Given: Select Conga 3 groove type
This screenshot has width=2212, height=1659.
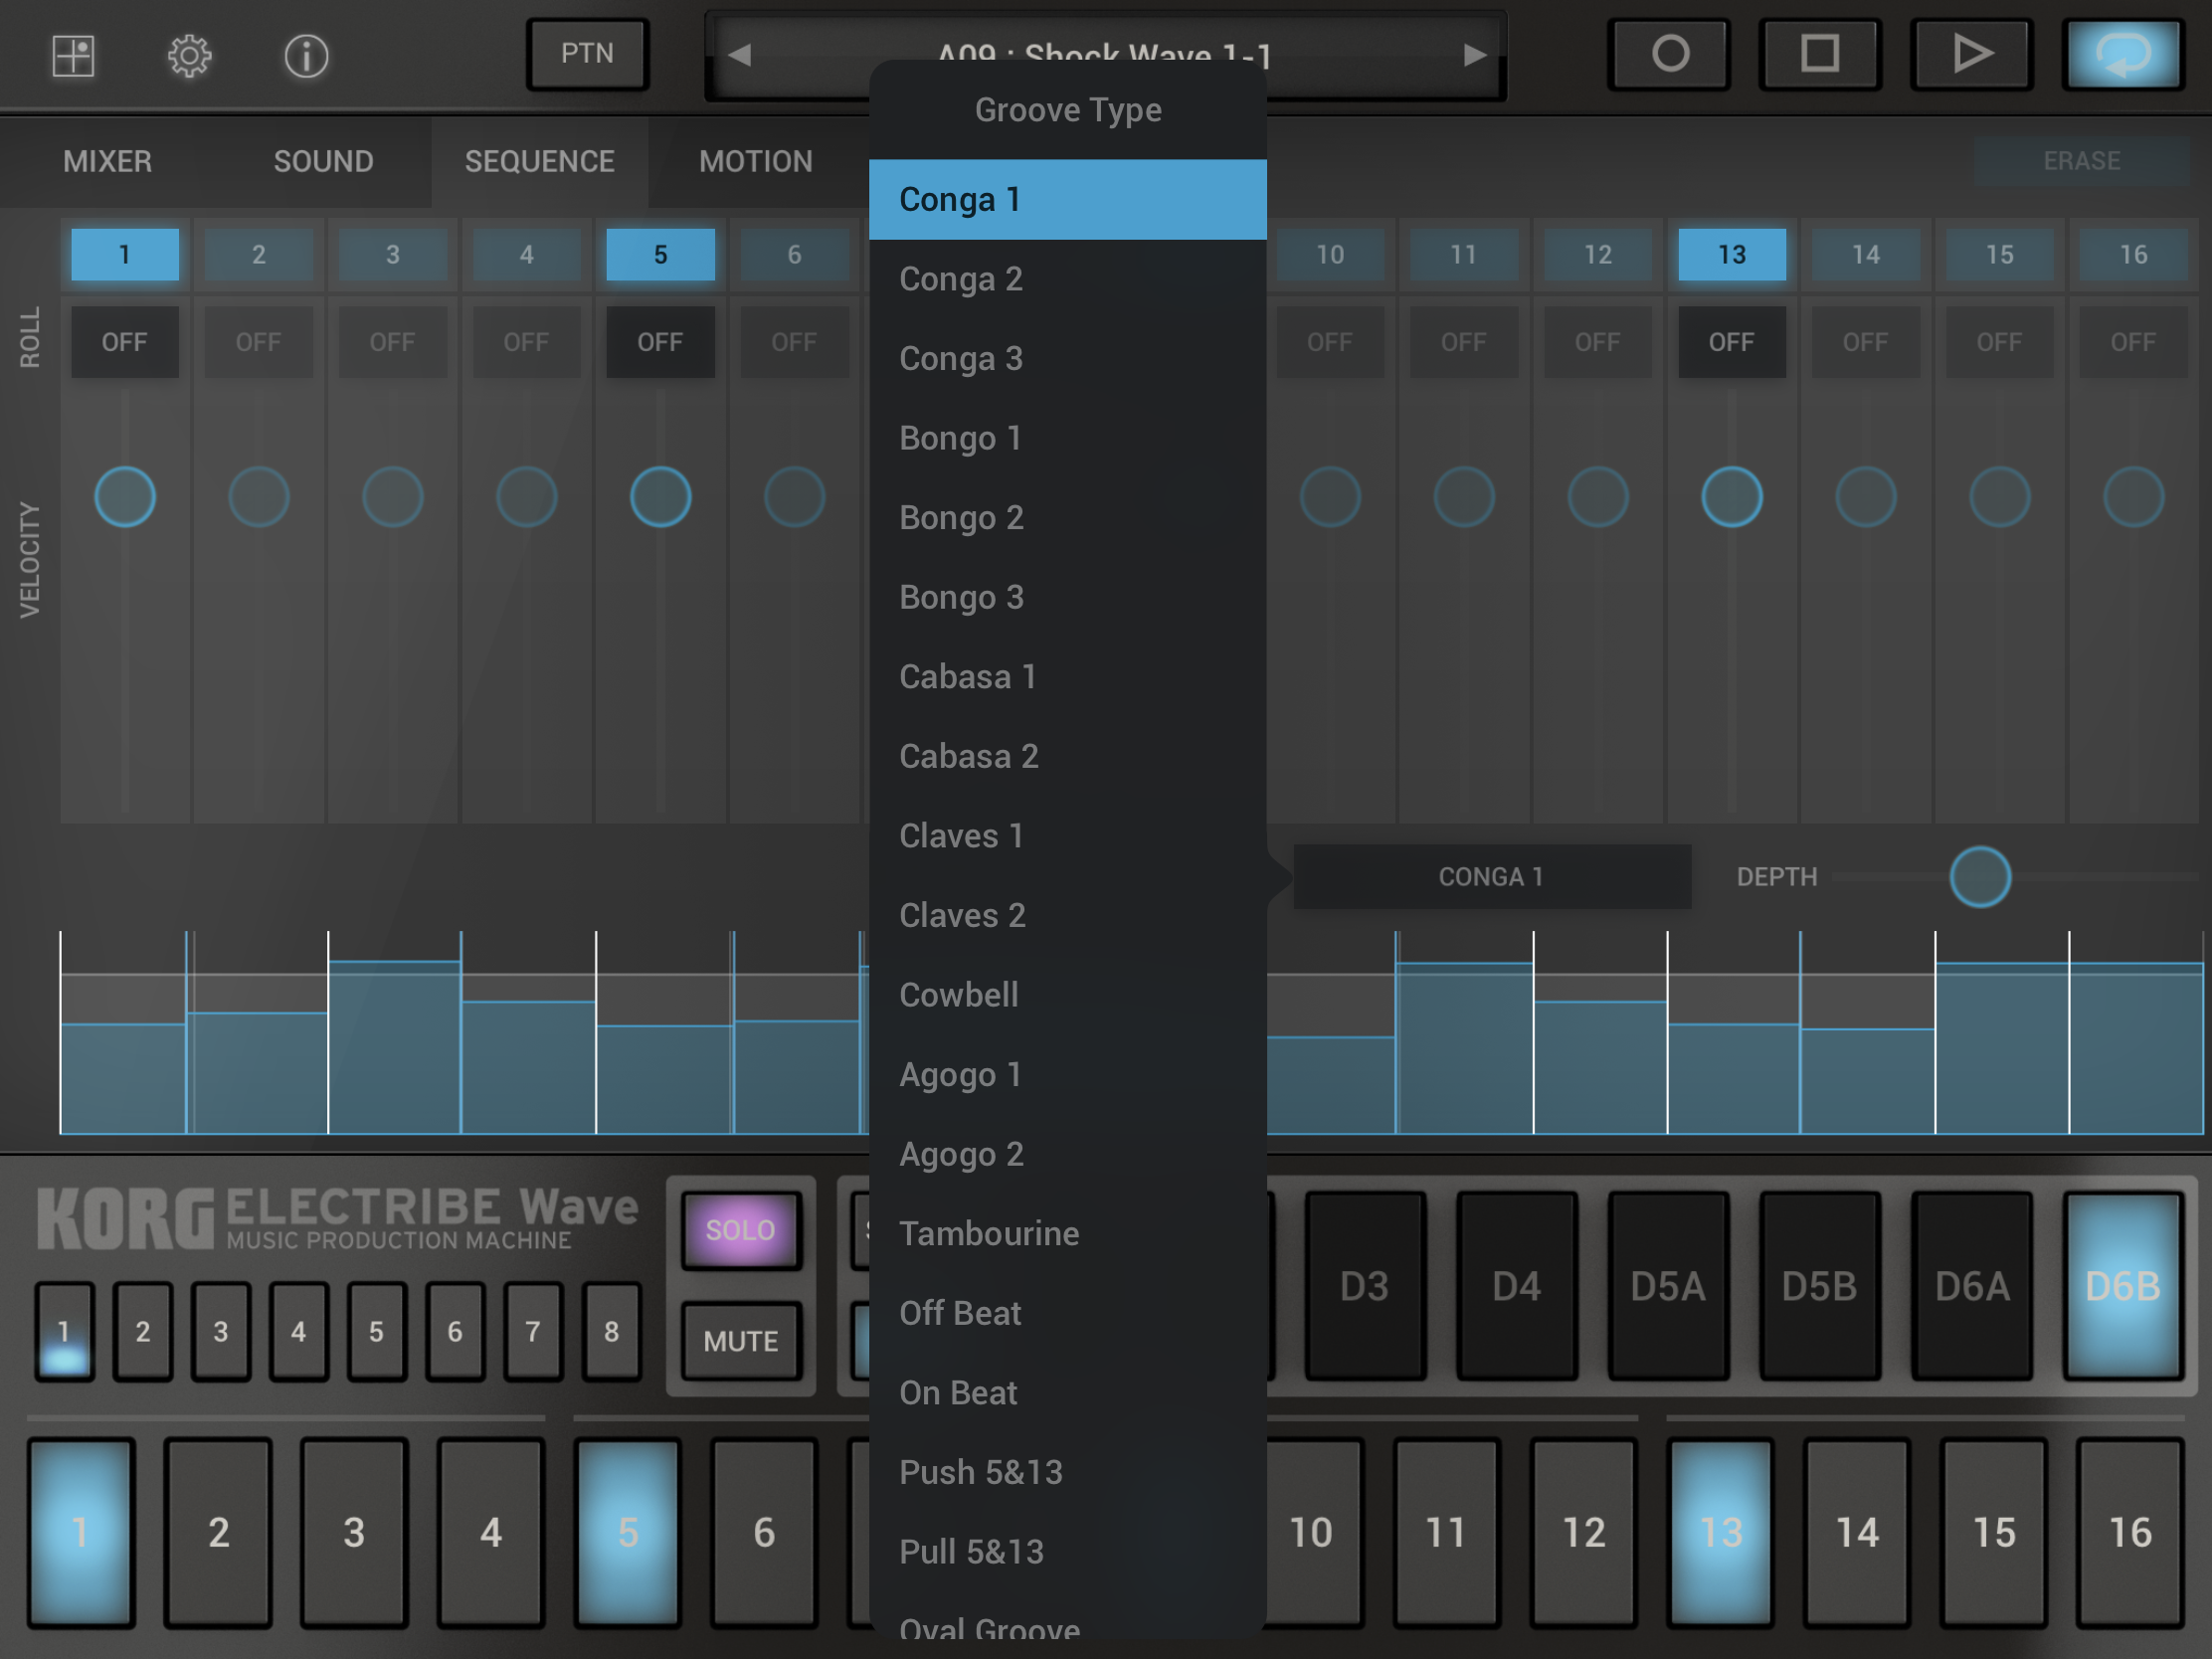Looking at the screenshot, I should click(1067, 358).
